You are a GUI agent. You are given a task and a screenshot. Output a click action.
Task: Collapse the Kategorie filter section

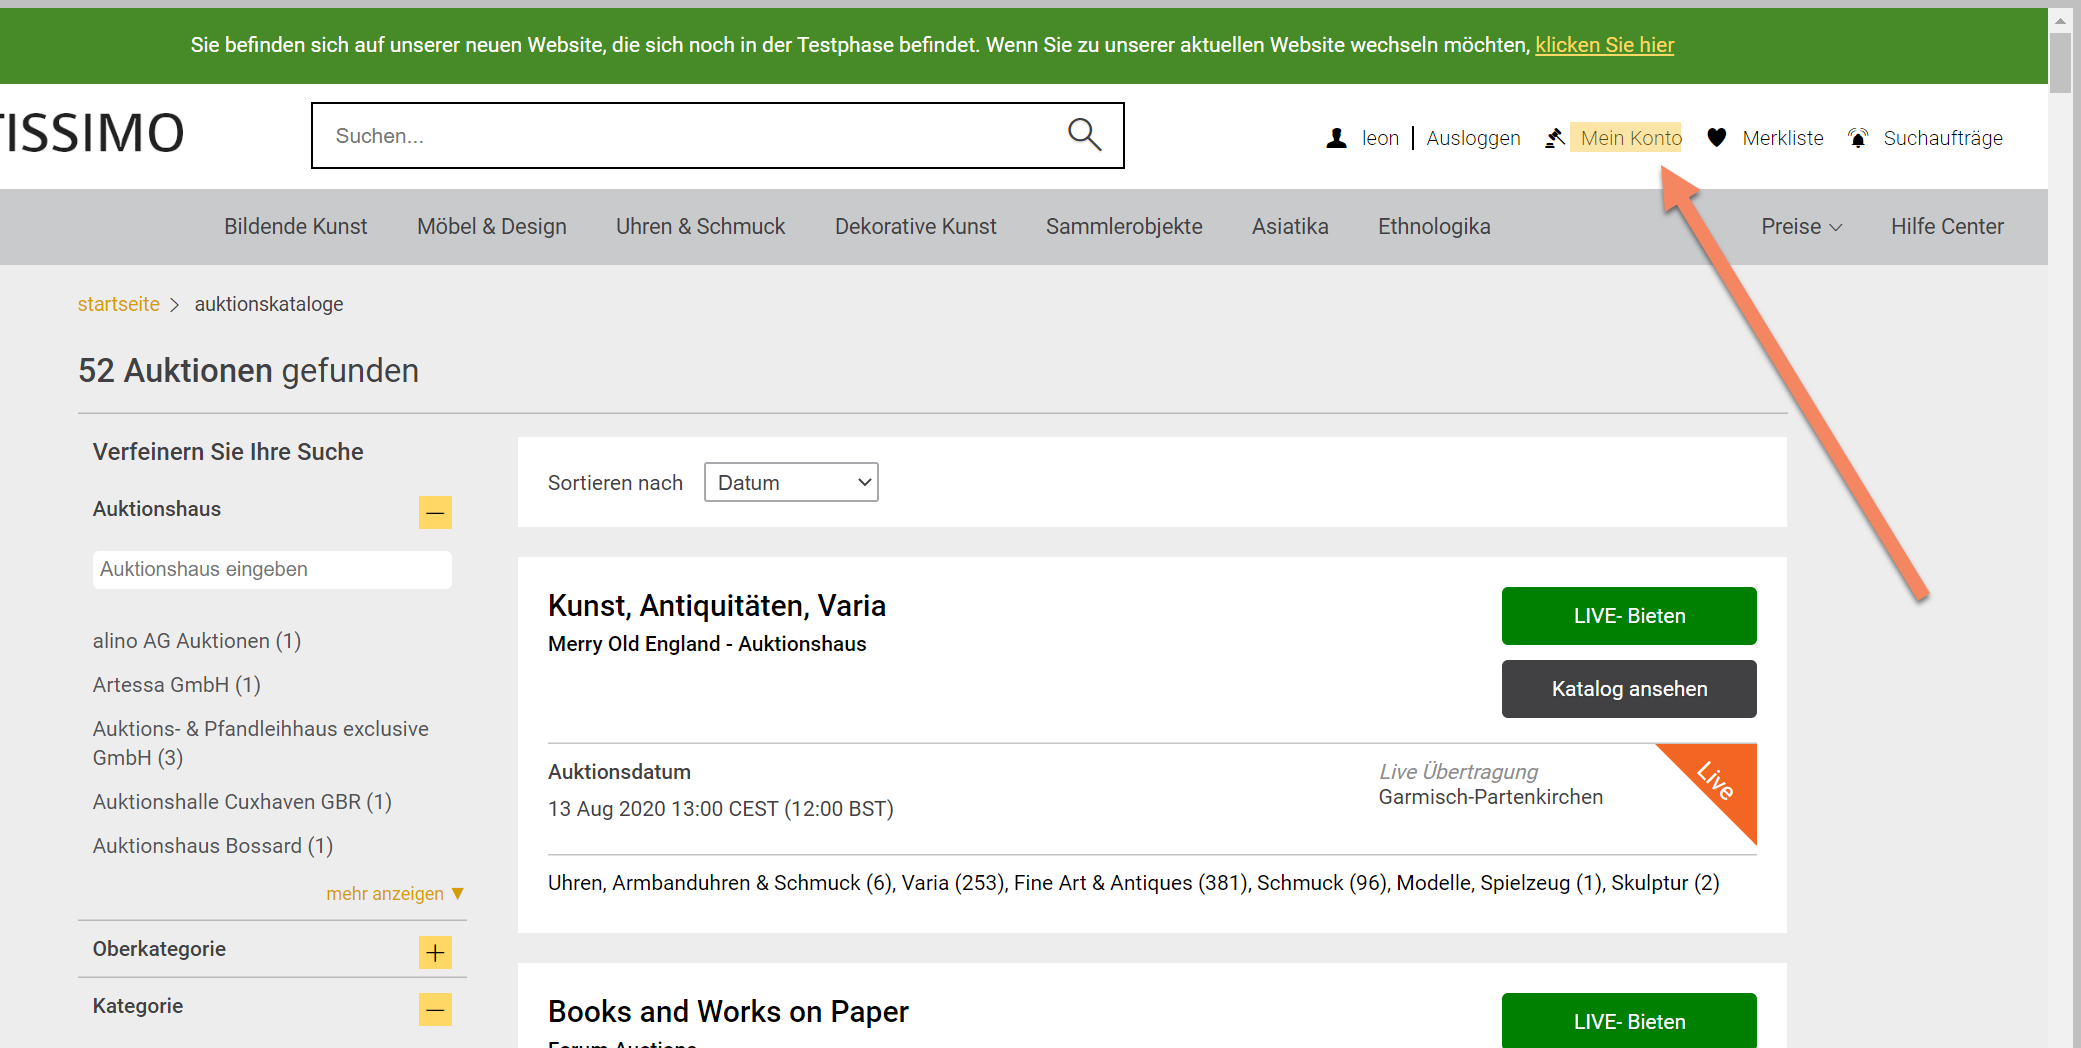pyautogui.click(x=435, y=1009)
